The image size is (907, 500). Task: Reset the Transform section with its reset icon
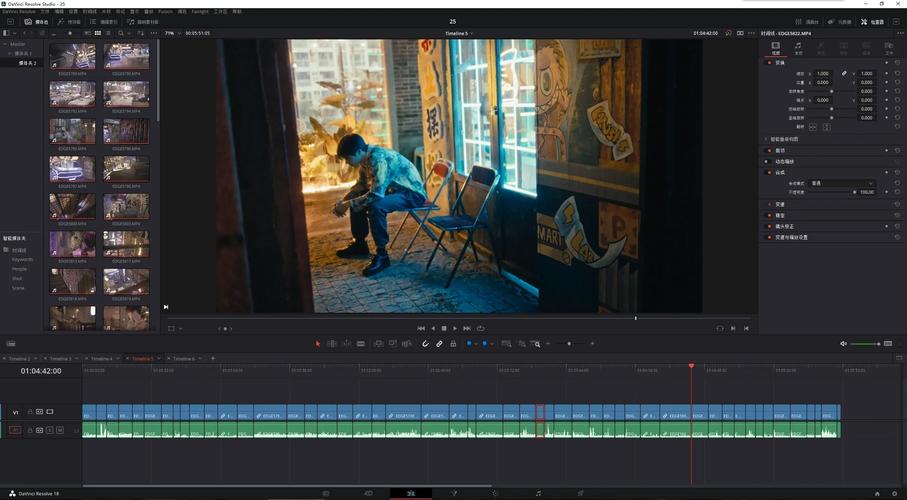click(x=898, y=62)
